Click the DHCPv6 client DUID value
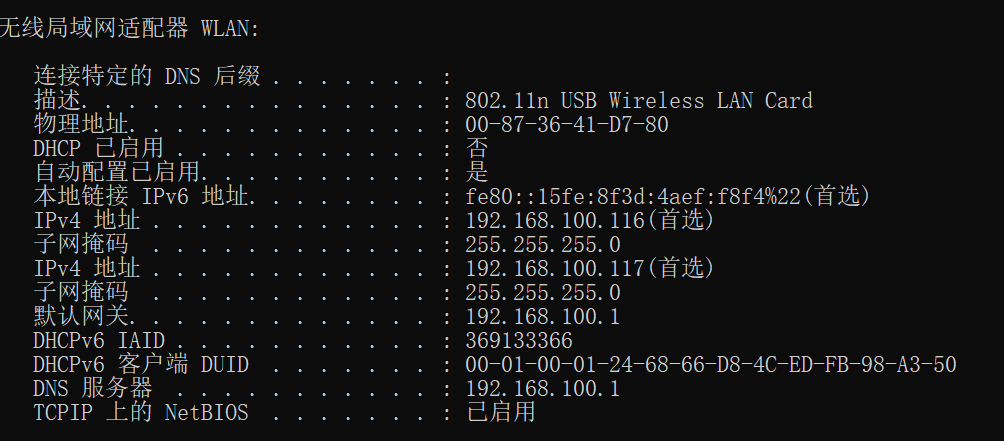 pyautogui.click(x=710, y=365)
